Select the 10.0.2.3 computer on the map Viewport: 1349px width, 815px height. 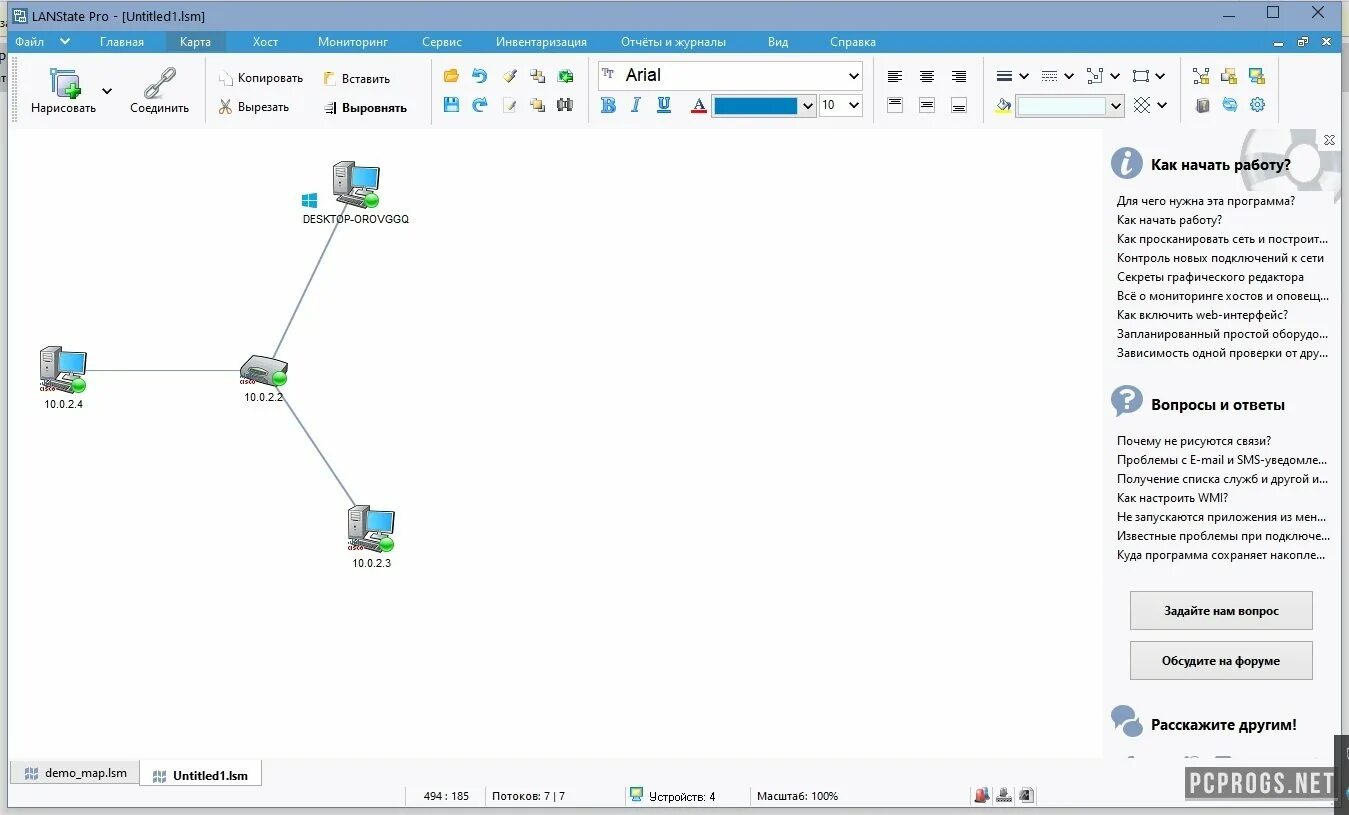pyautogui.click(x=371, y=529)
